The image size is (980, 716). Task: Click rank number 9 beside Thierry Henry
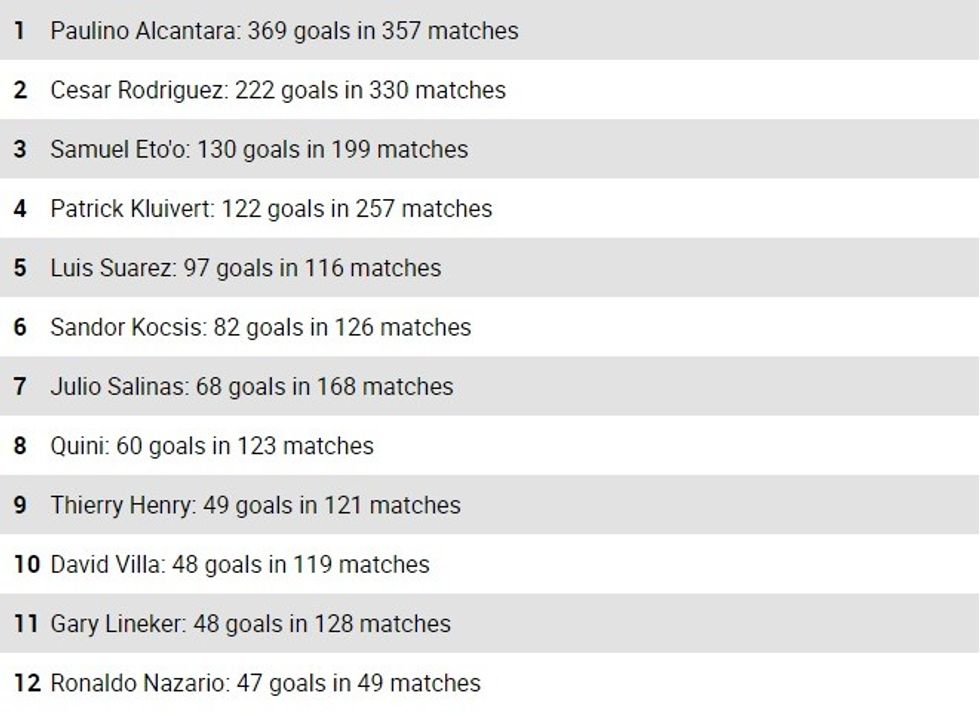click(x=20, y=505)
